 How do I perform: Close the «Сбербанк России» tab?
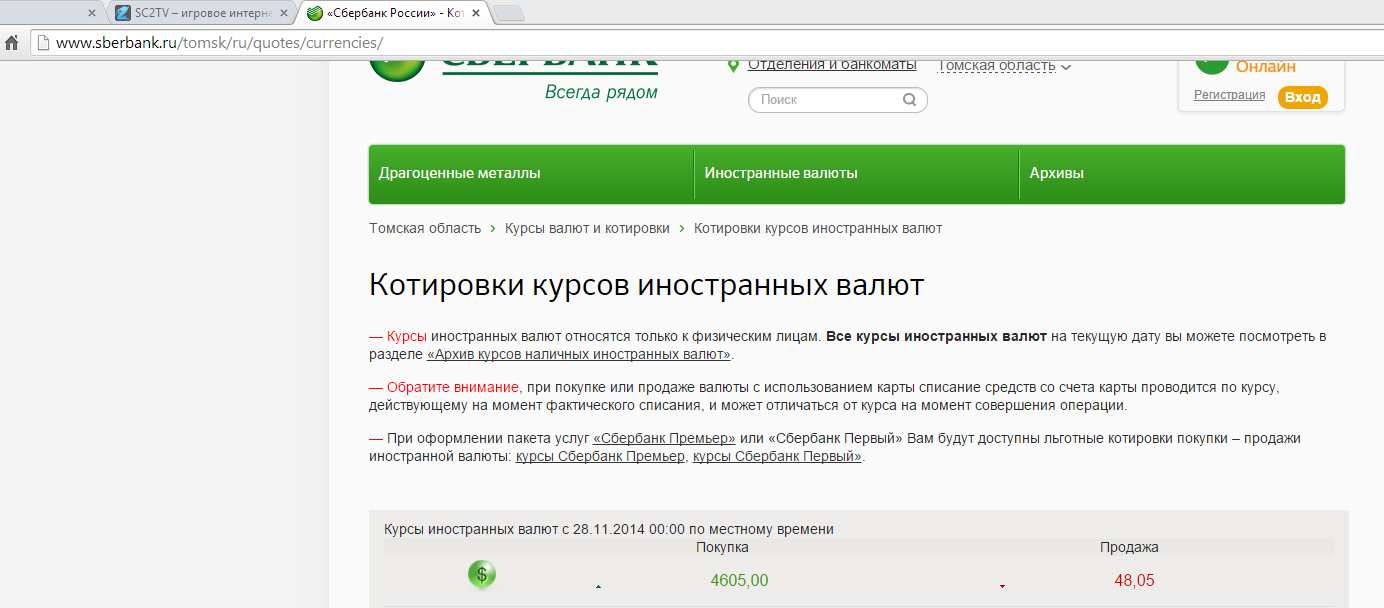476,13
